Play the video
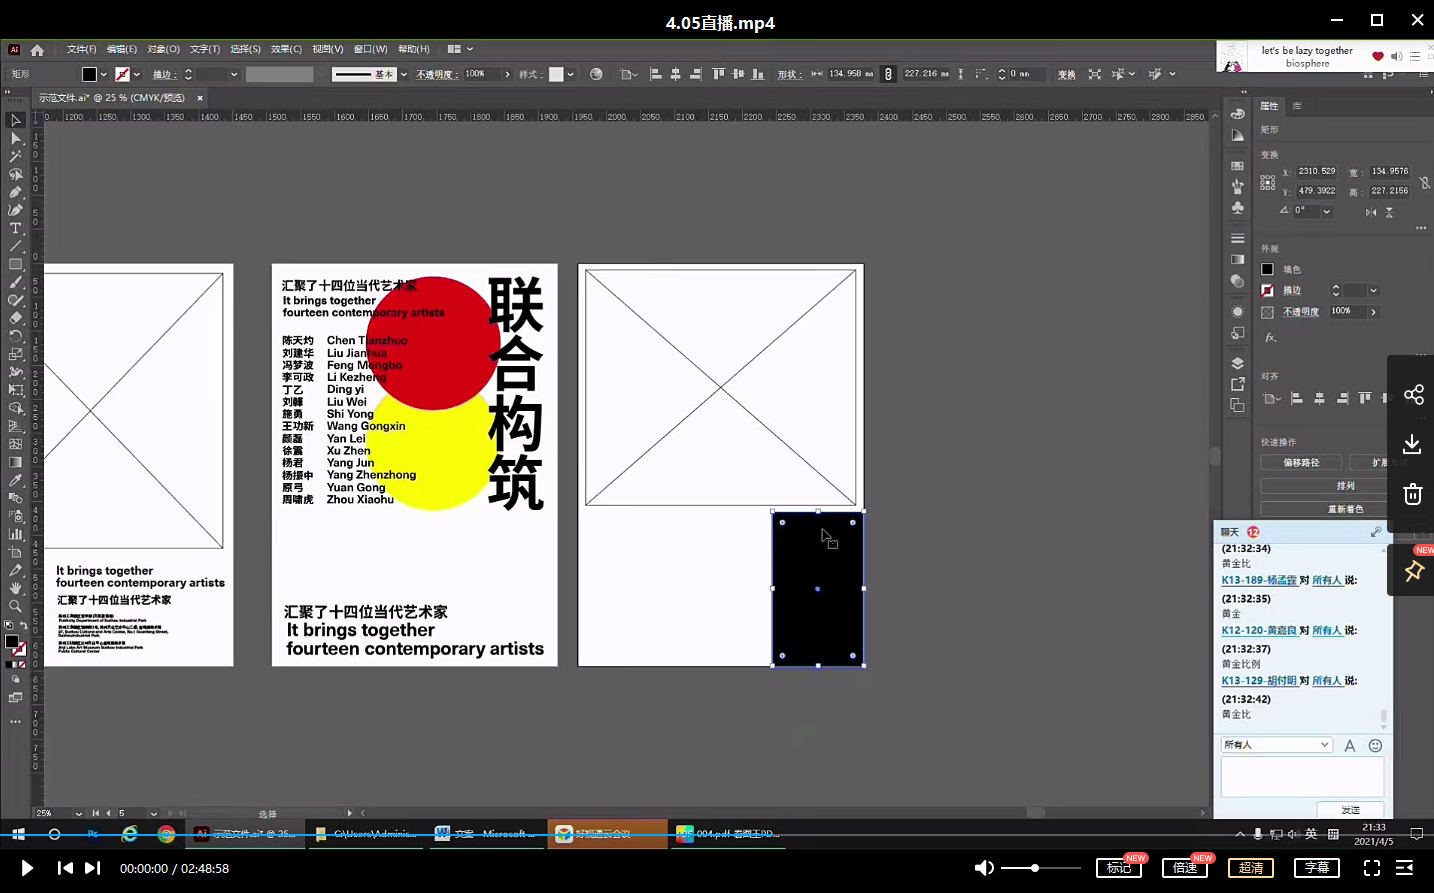1434x893 pixels. pos(27,868)
